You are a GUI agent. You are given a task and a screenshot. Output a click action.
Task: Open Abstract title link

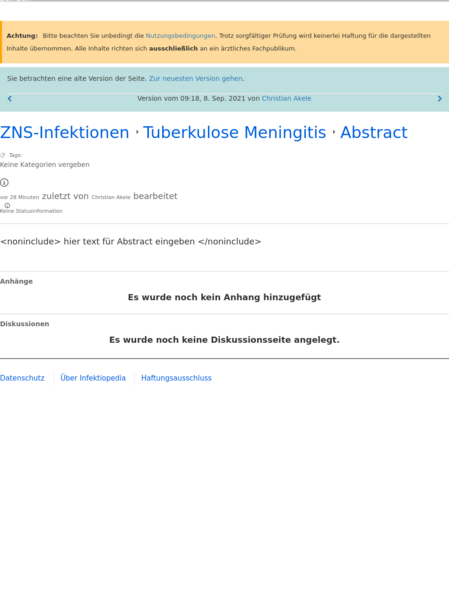374,132
